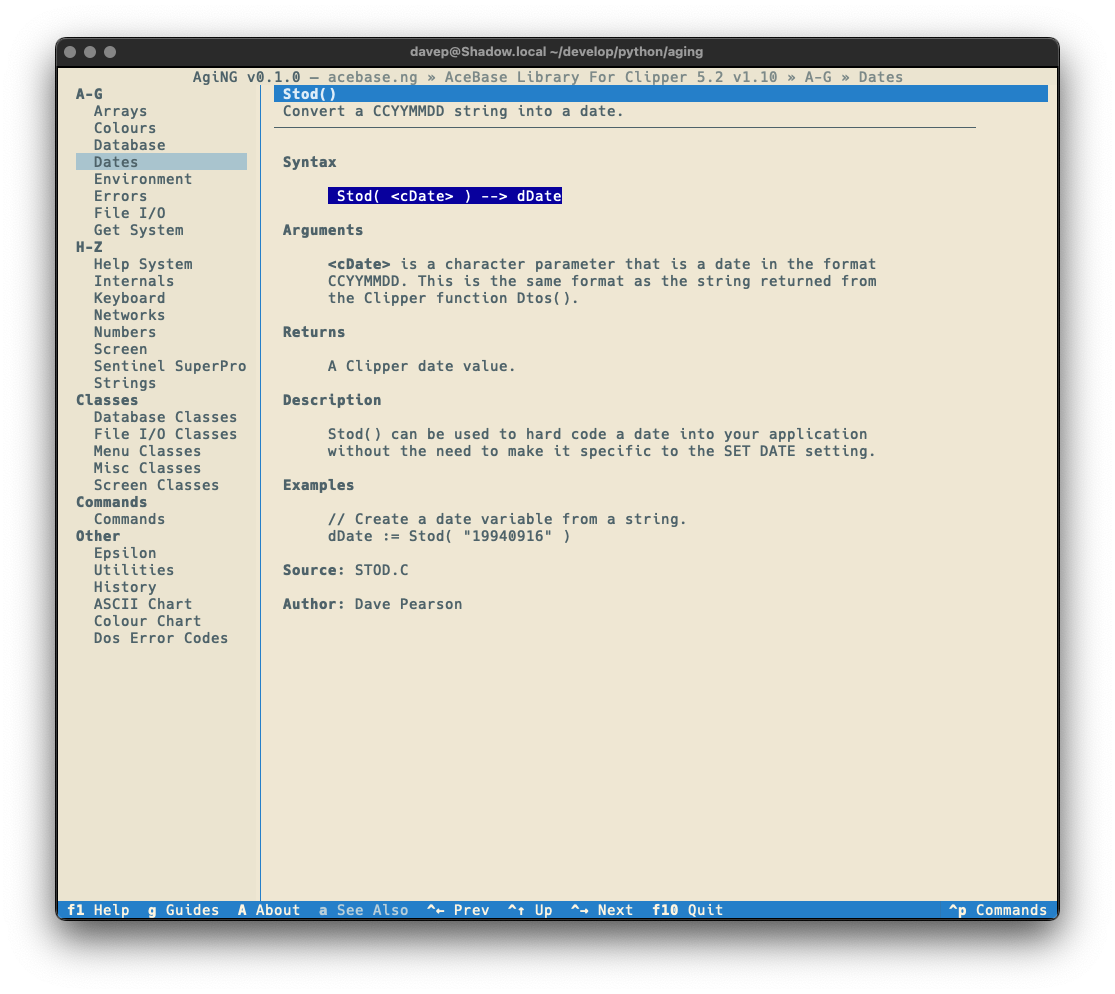Go to Prev entry in footer
Image resolution: width=1115 pixels, height=994 pixels.
tap(458, 910)
